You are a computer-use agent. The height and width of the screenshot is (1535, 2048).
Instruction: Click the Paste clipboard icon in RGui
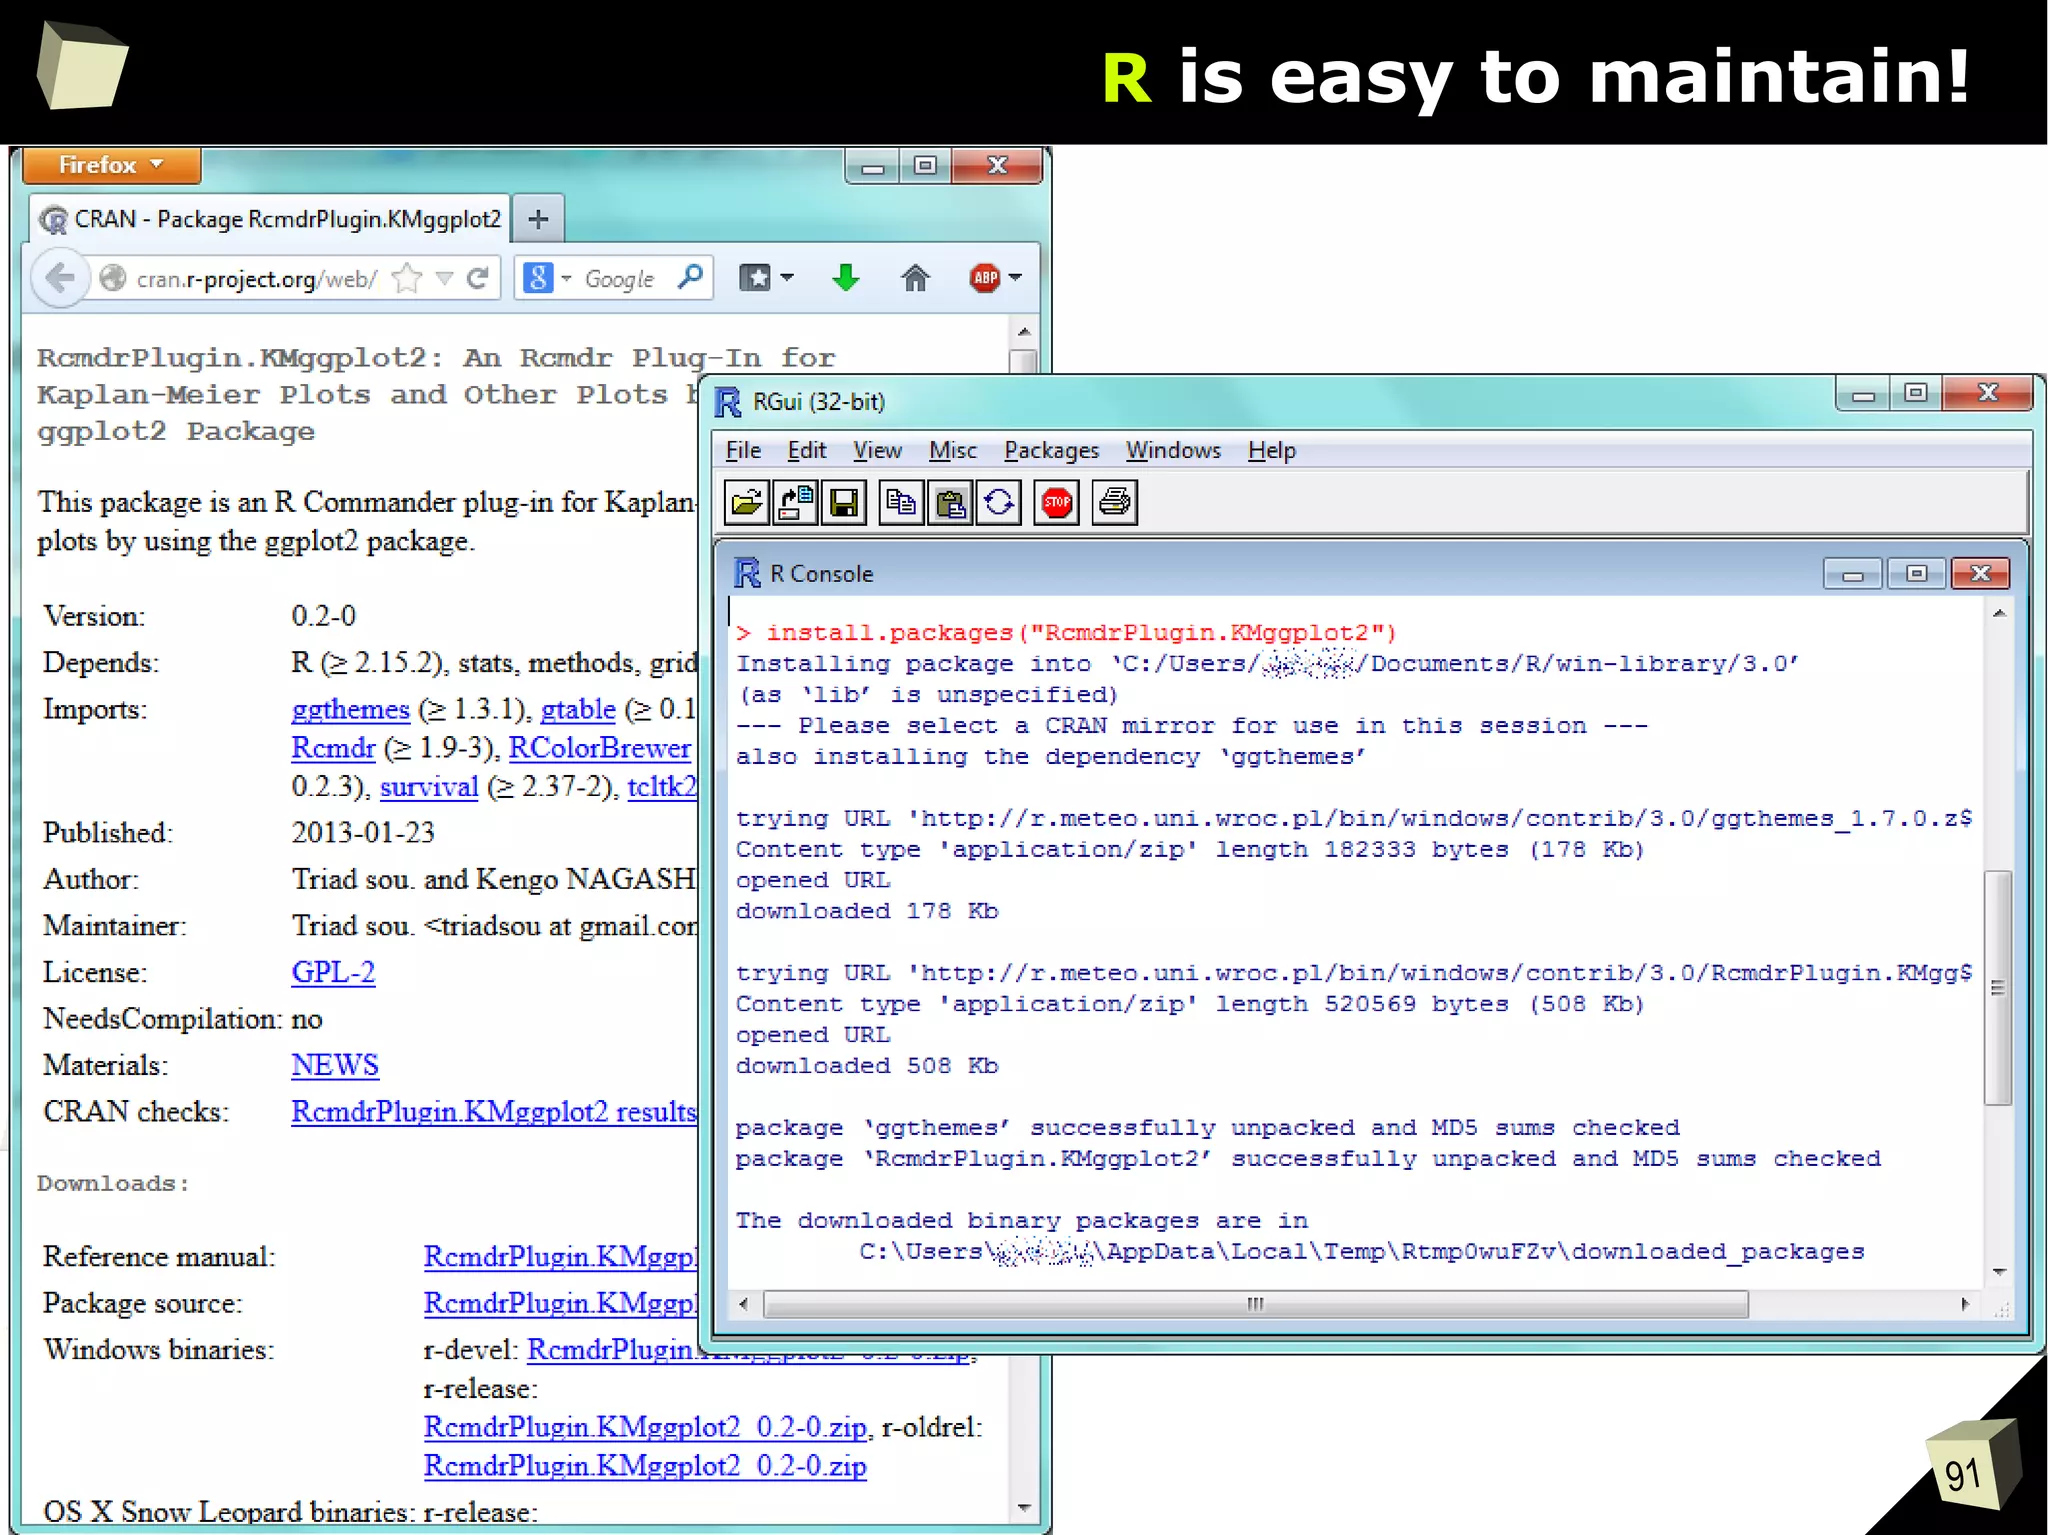(x=950, y=502)
